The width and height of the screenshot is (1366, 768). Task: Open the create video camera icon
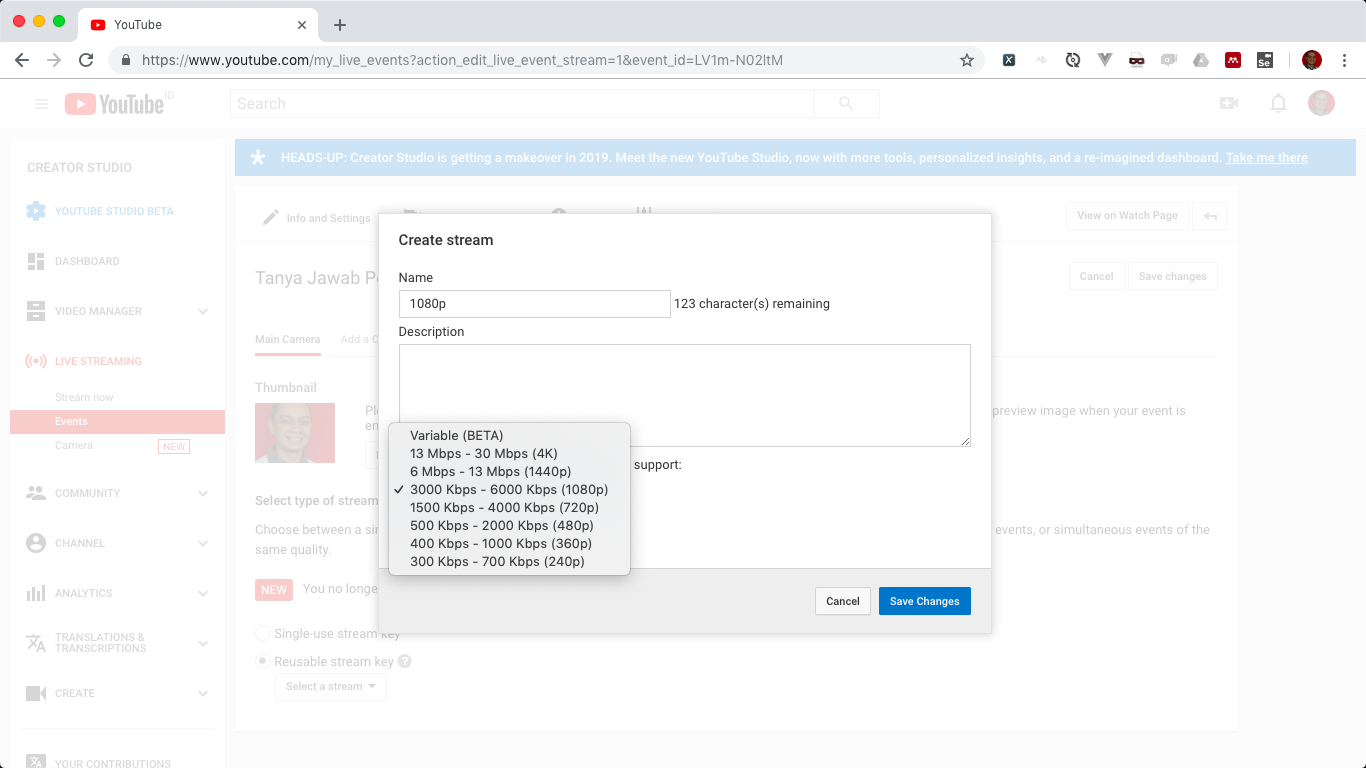click(1229, 103)
